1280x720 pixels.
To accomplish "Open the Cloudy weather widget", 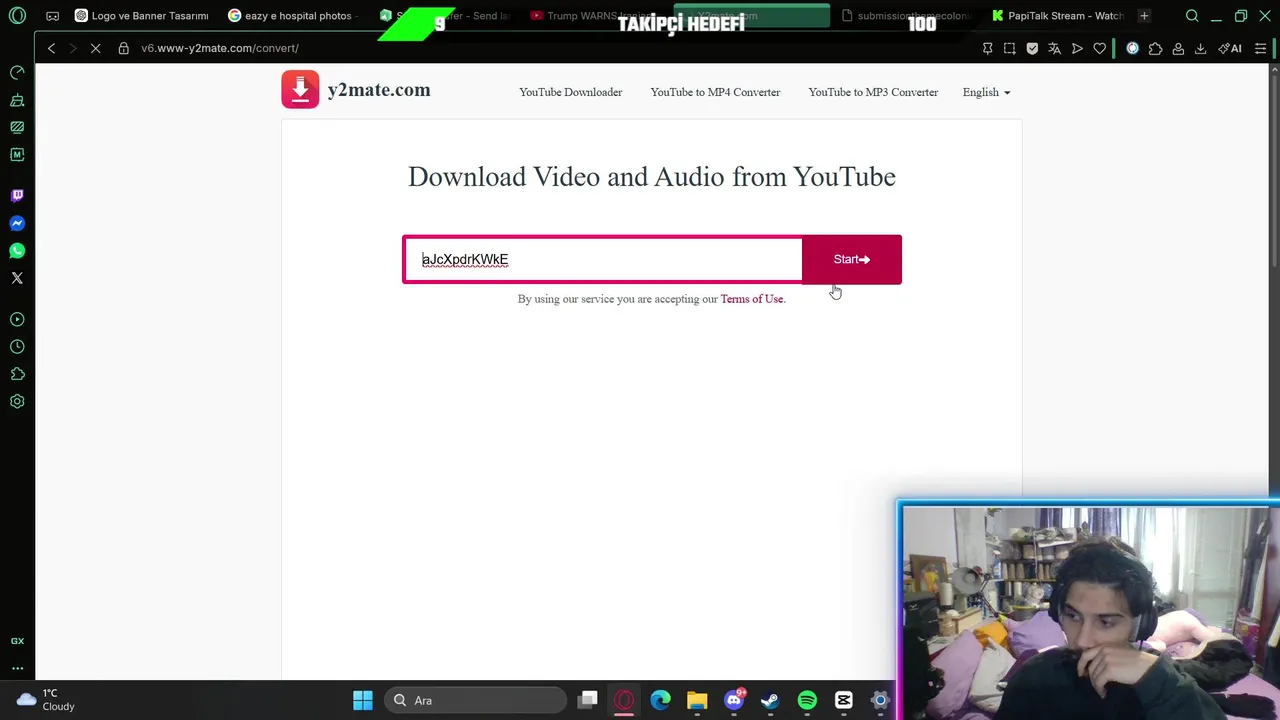I will (x=46, y=700).
